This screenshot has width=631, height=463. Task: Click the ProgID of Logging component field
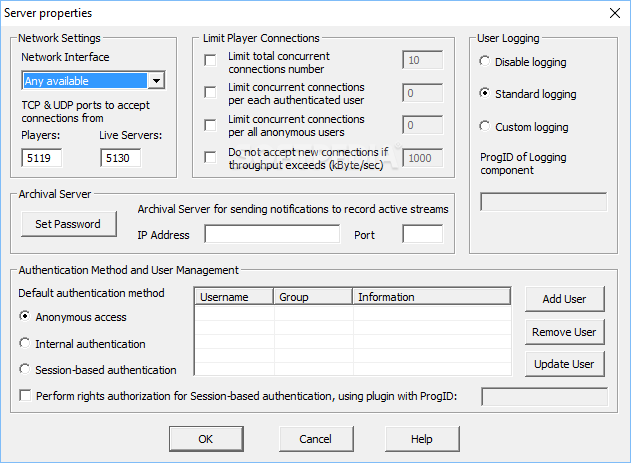click(543, 202)
